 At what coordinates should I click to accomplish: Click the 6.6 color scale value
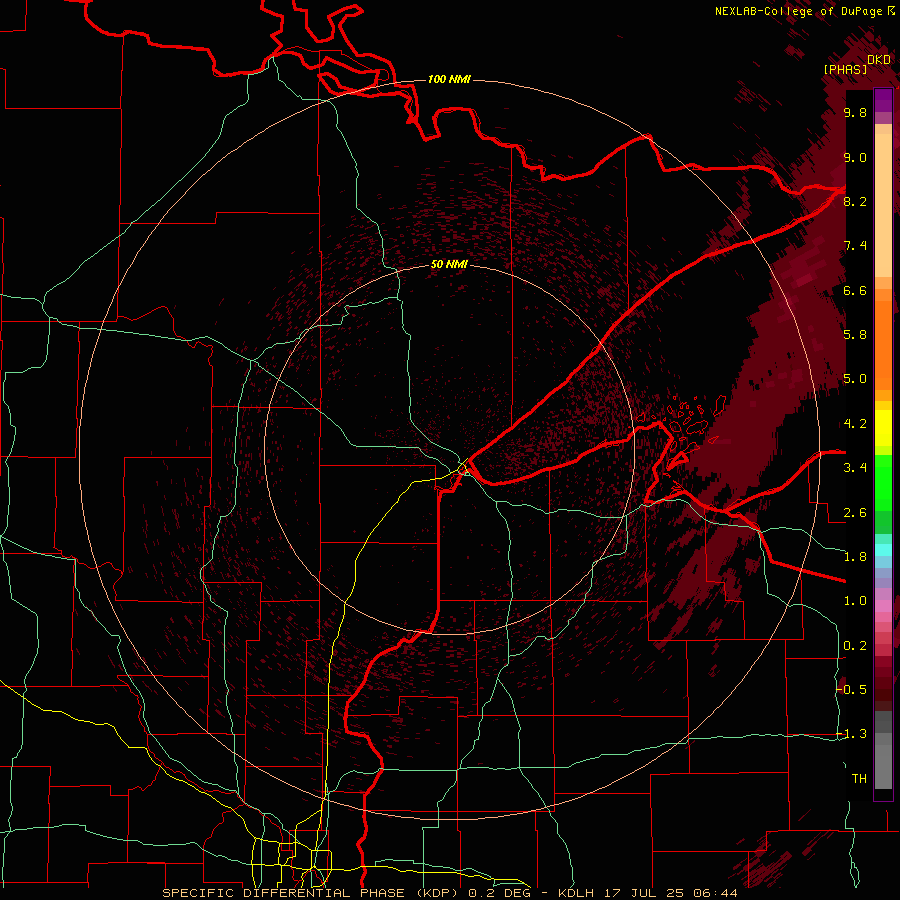(x=855, y=290)
